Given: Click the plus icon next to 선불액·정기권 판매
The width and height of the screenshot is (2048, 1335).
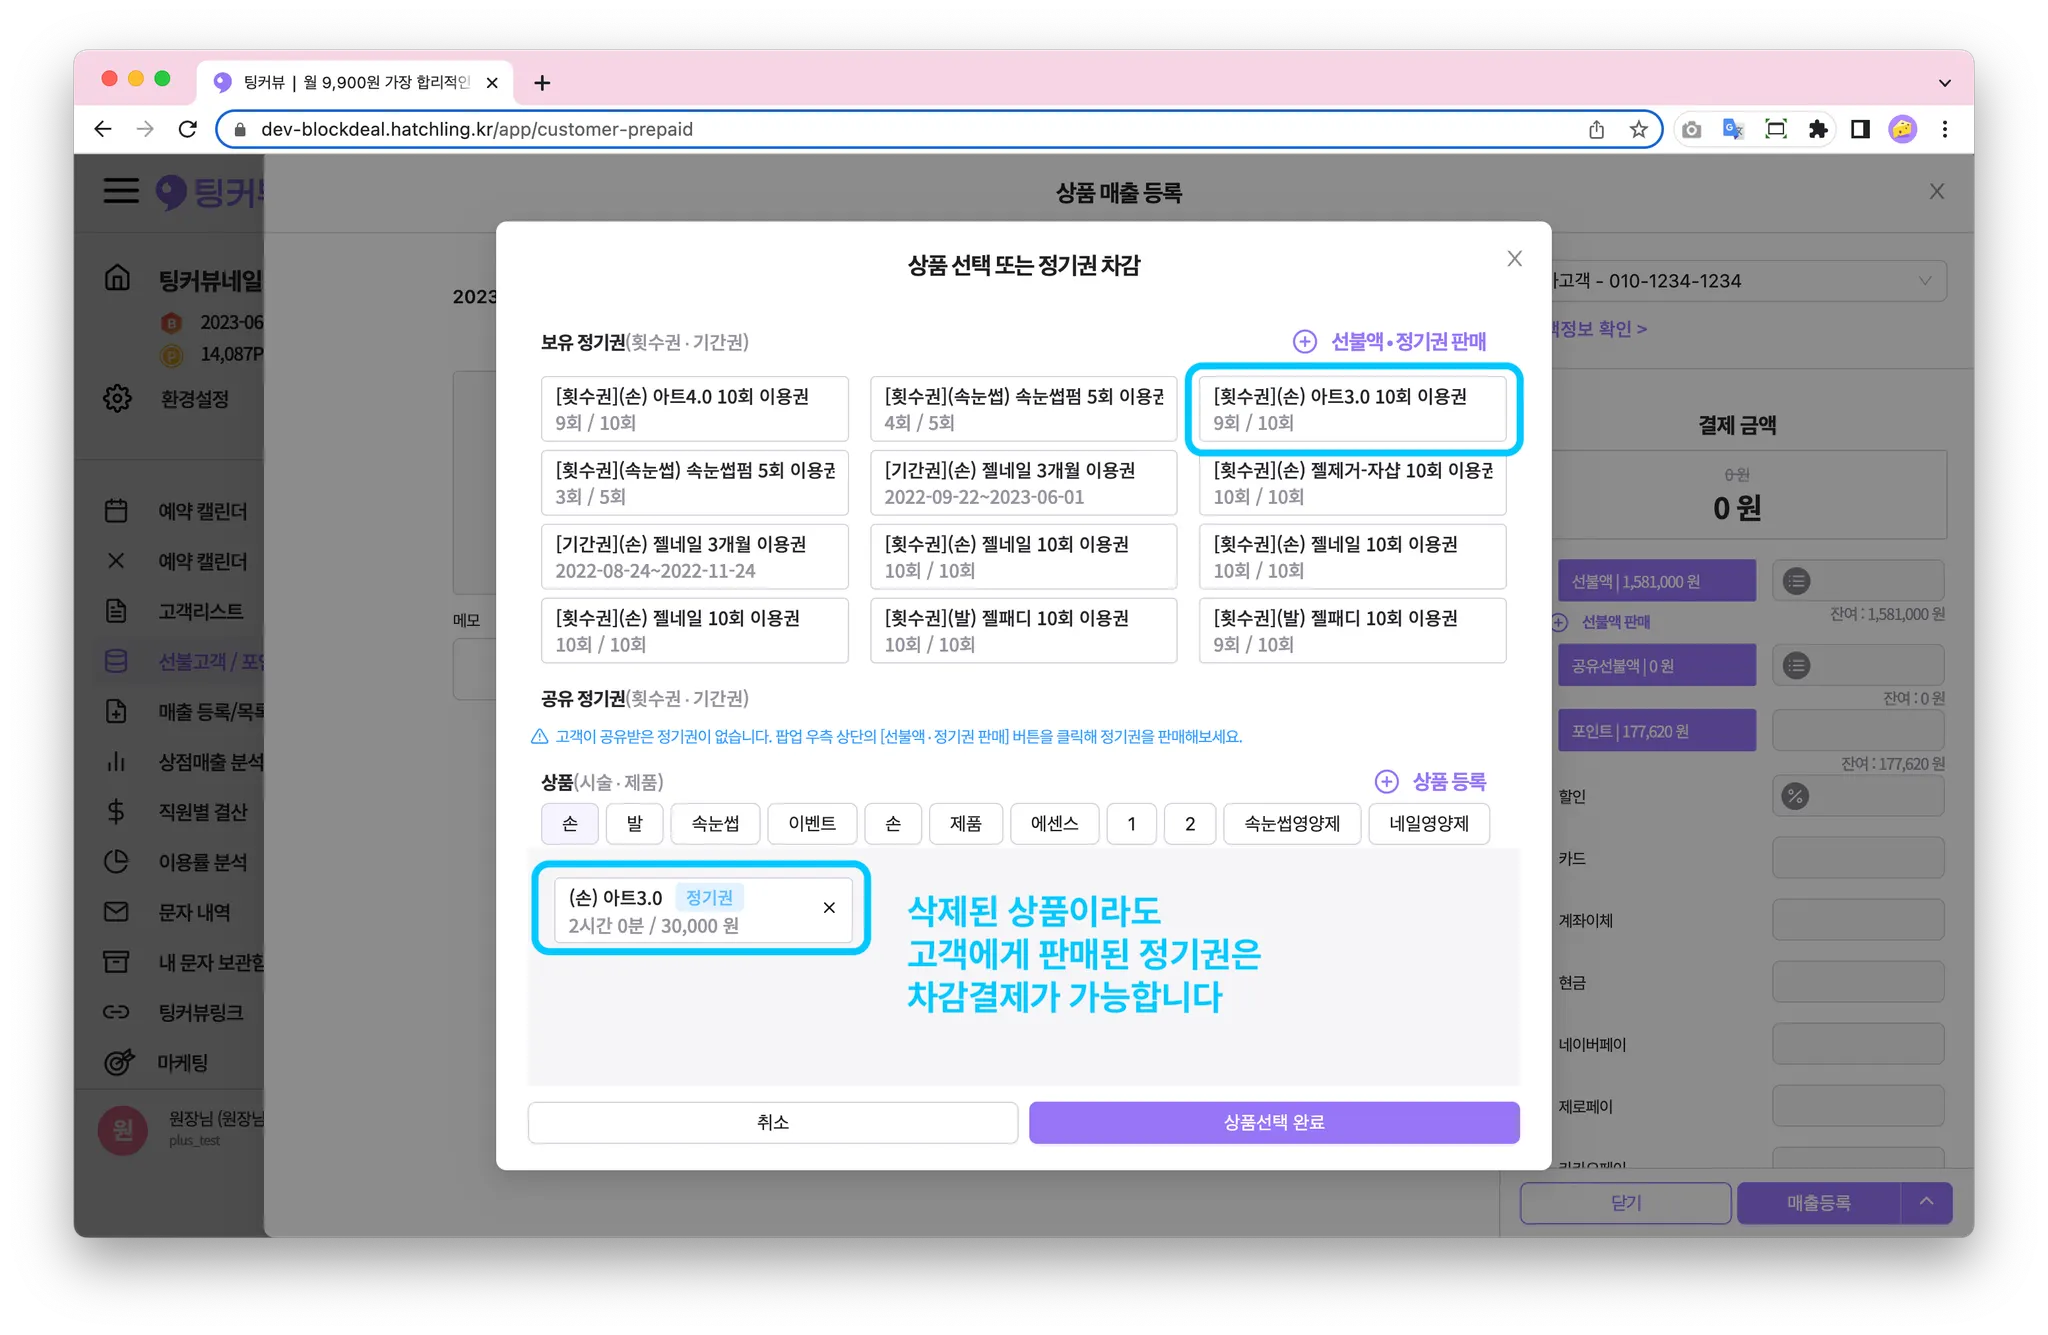Looking at the screenshot, I should click(x=1305, y=342).
